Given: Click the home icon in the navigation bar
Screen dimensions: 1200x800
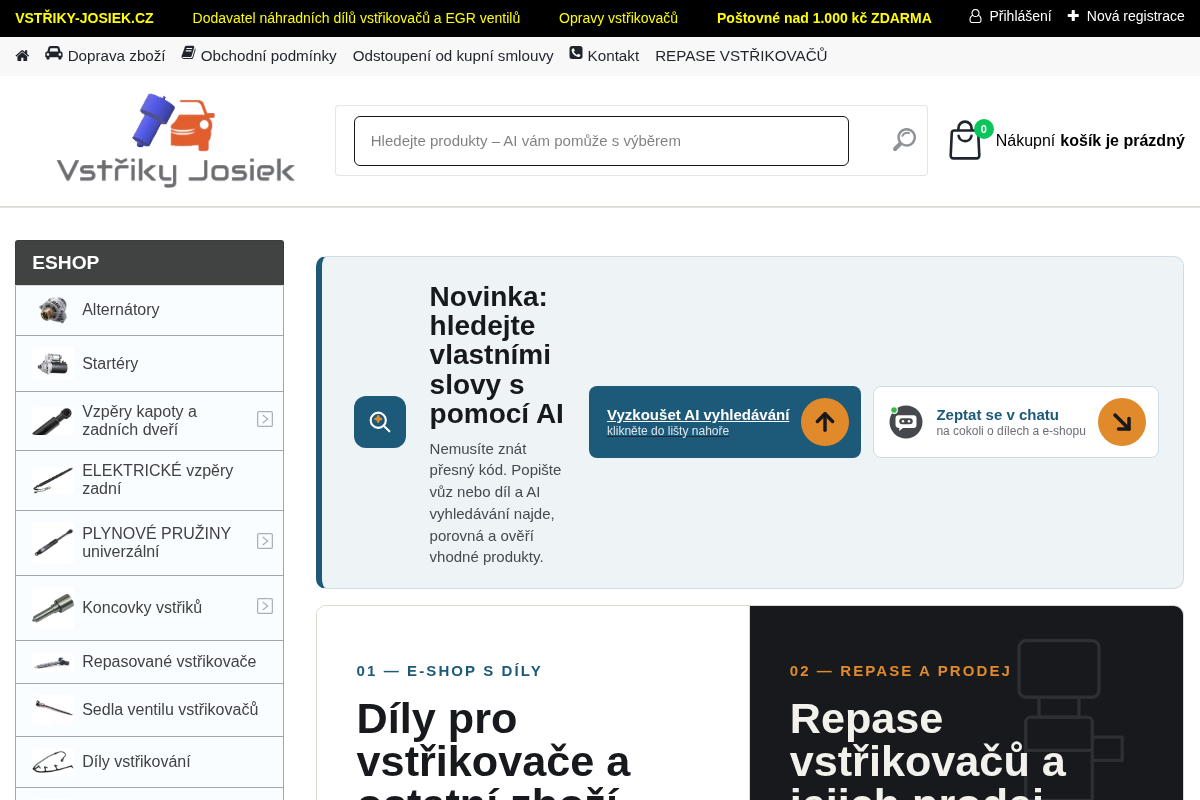Looking at the screenshot, I should (22, 56).
